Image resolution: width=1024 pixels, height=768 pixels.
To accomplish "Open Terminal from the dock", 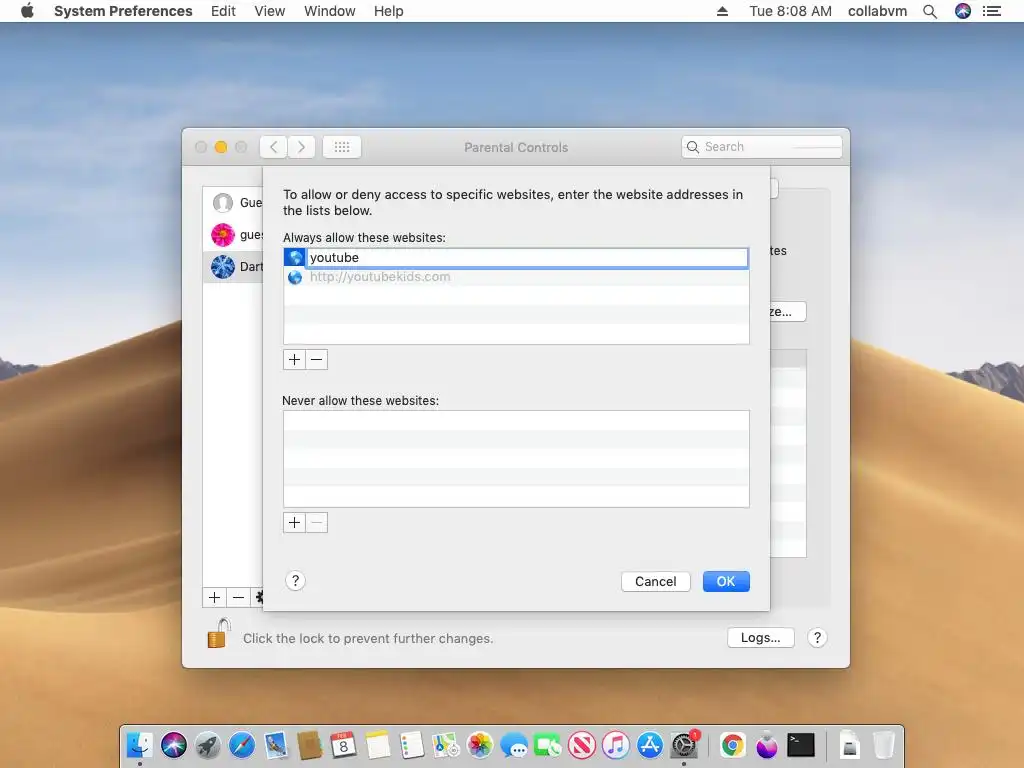I will 801,745.
